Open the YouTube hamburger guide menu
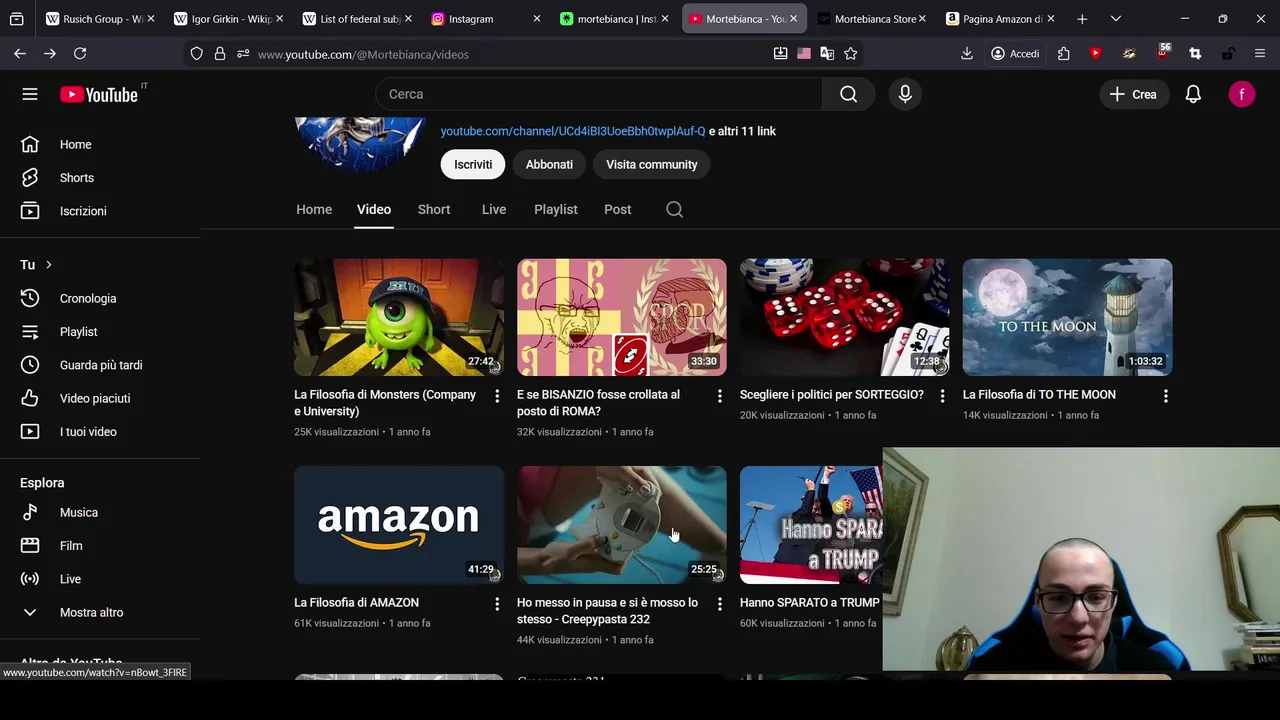The image size is (1280, 720). pyautogui.click(x=30, y=94)
